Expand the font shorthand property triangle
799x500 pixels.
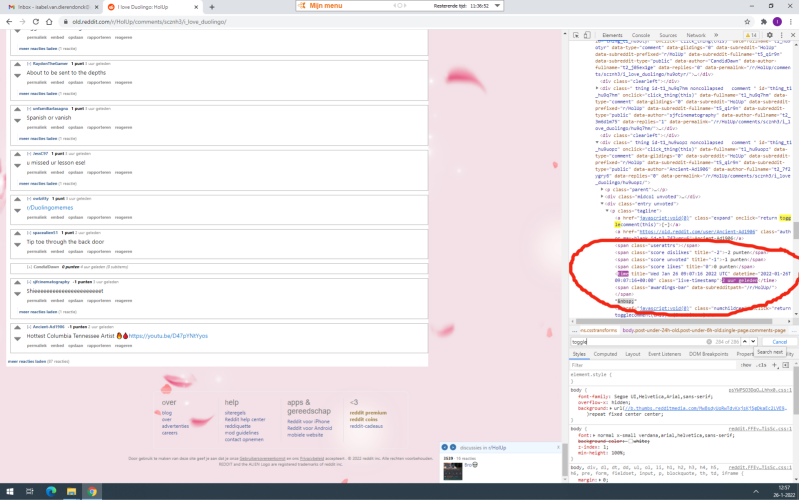pyautogui.click(x=595, y=435)
